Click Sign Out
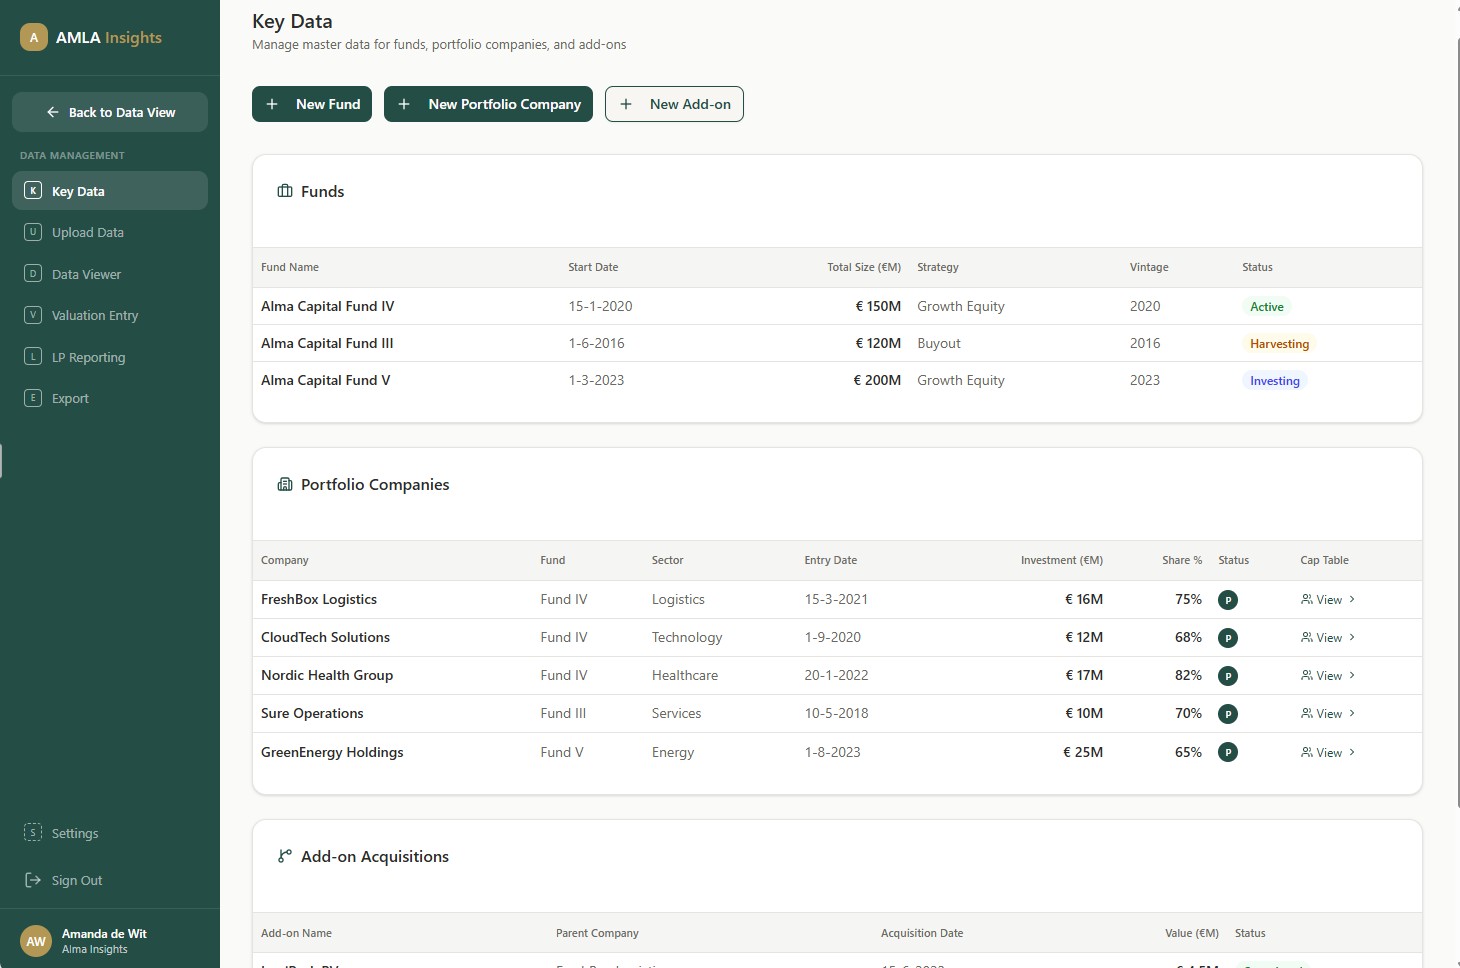Screen dimensions: 1460x968 [x=110, y=880]
